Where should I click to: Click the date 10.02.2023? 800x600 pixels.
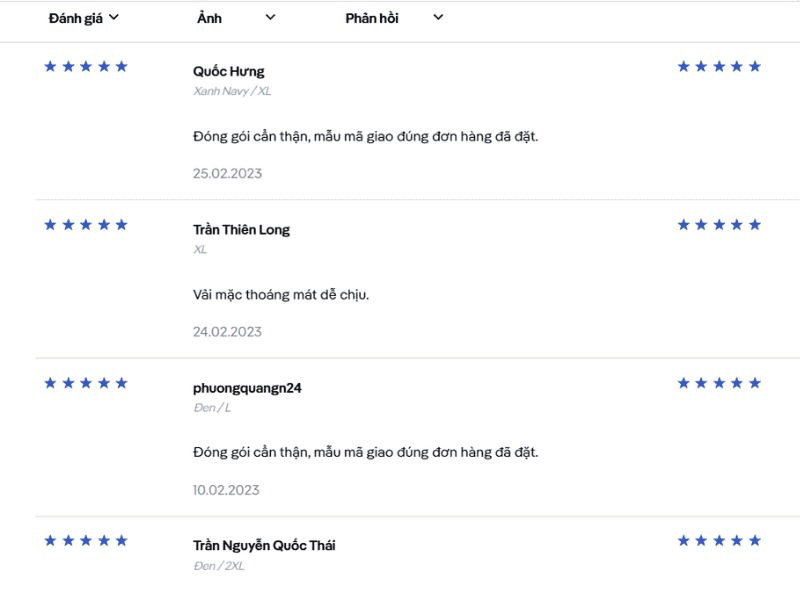[x=226, y=490]
